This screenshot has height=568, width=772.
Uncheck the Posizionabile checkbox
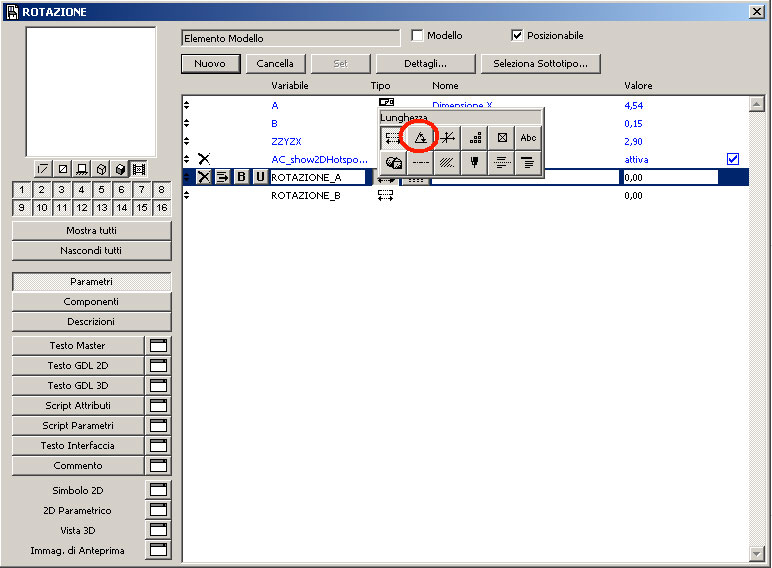[x=517, y=36]
